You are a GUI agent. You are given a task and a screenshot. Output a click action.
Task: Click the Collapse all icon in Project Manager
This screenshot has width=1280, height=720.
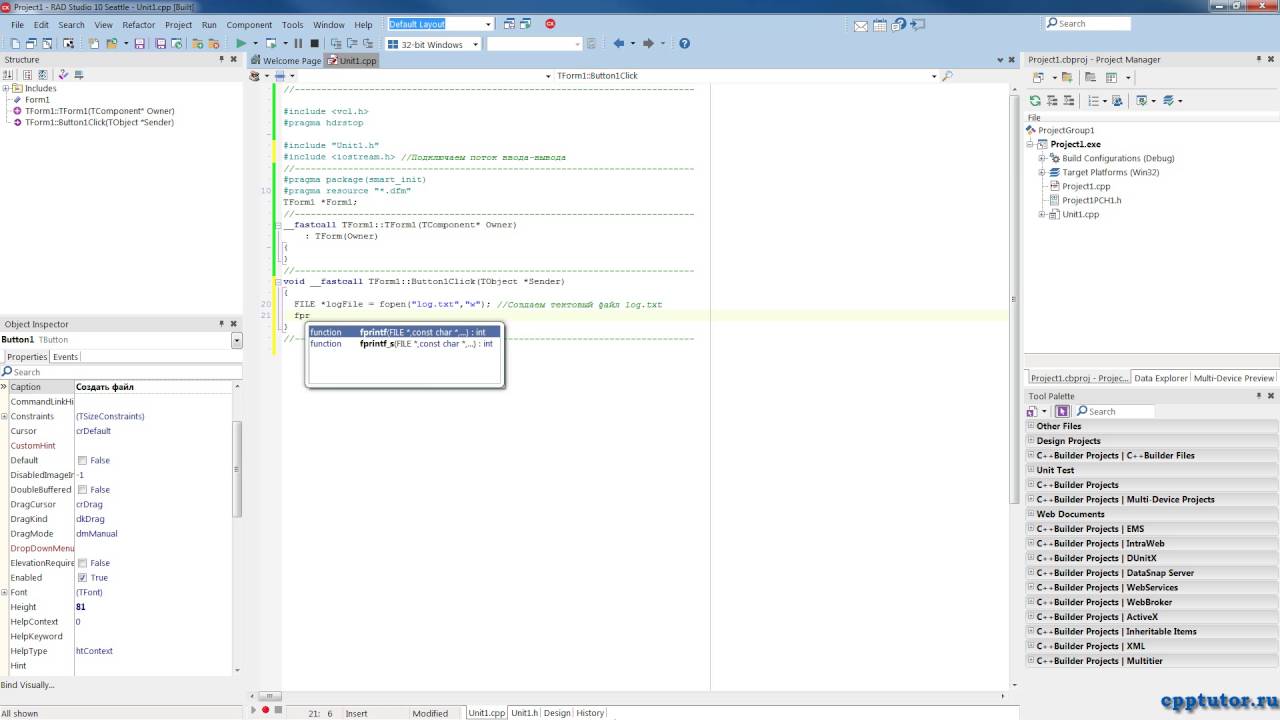(x=1068, y=100)
